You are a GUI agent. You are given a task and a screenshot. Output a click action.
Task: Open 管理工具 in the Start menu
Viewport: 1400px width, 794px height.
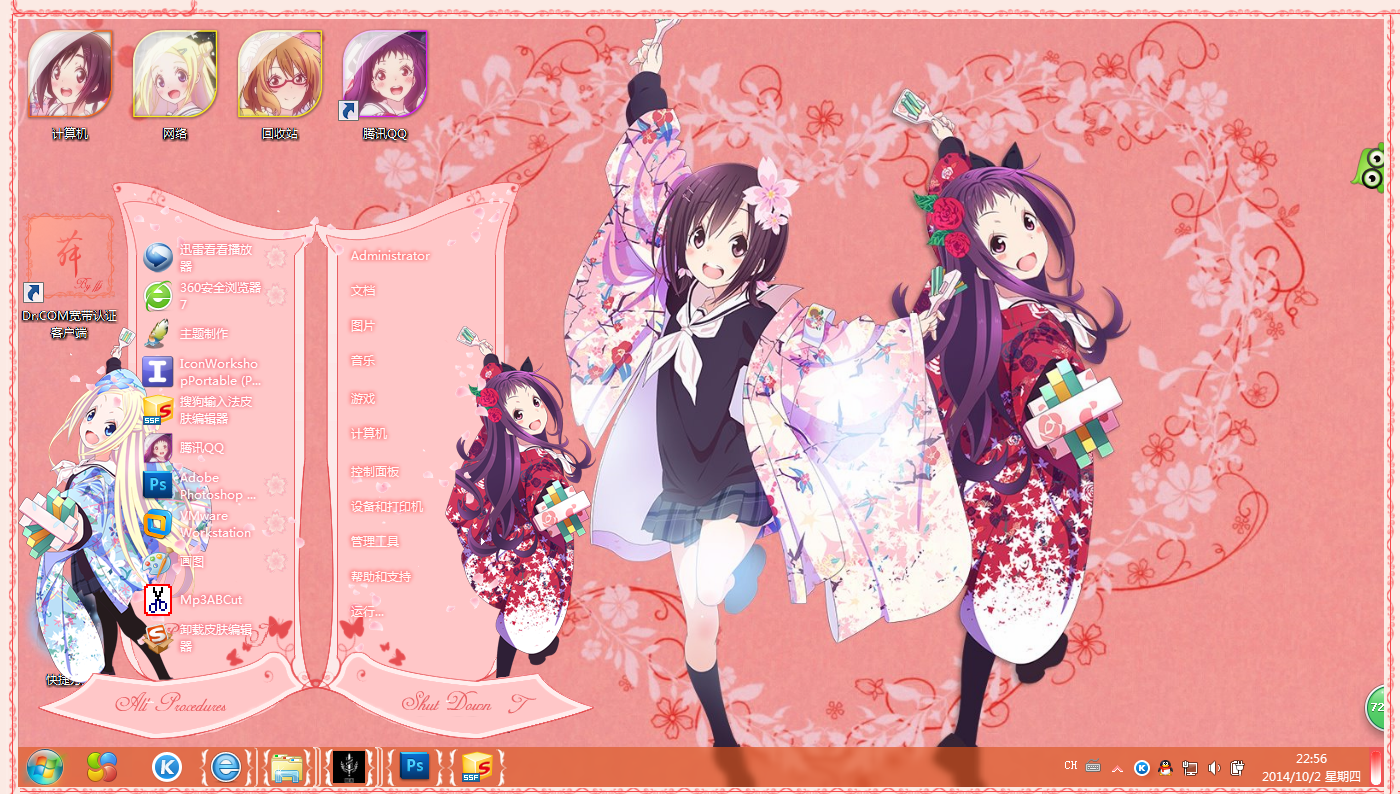click(375, 542)
